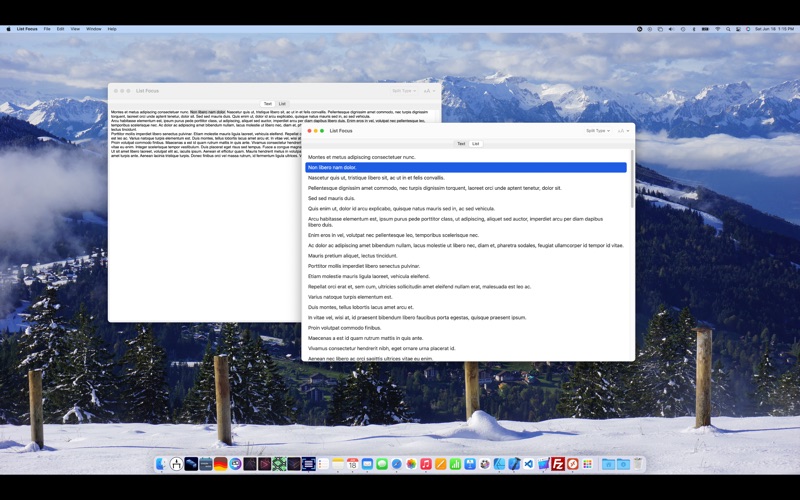Image resolution: width=800 pixels, height=500 pixels.
Task: Click the front window's vertical scrollbar
Action: (632, 179)
